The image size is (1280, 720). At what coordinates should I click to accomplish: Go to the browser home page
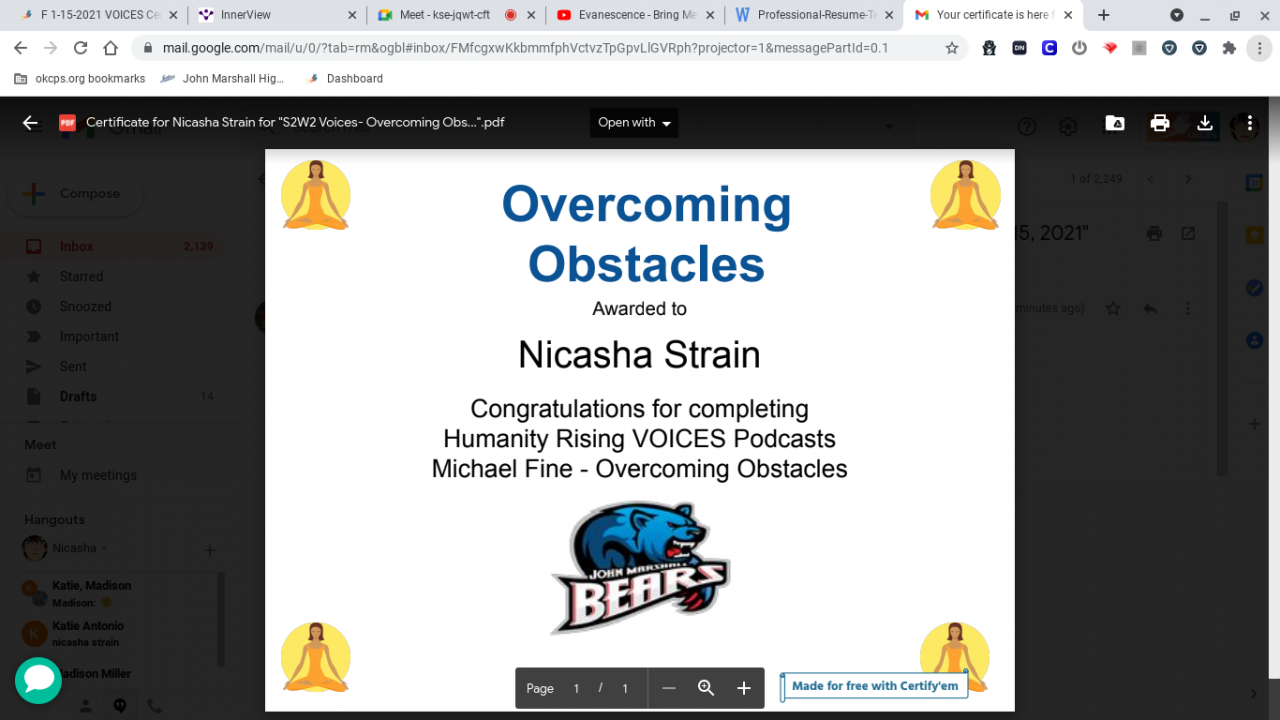coord(111,48)
